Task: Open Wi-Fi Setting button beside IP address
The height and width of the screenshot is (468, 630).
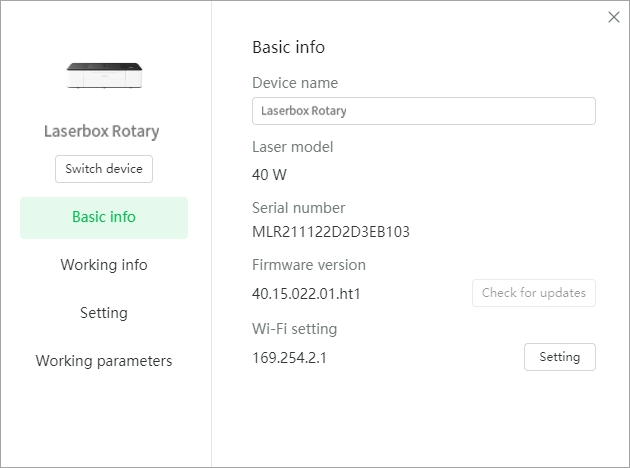Action: coord(560,357)
